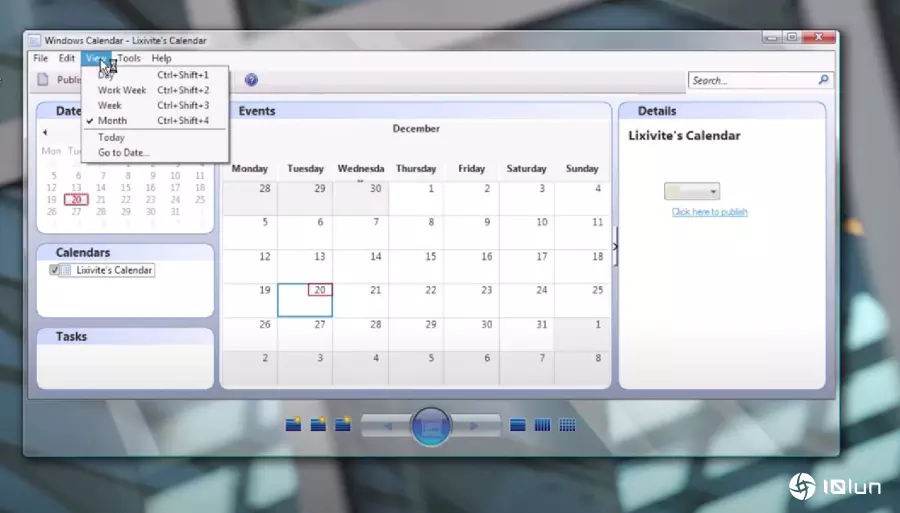Select day 10 in the Events grid
900x513 pixels.
pyautogui.click(x=527, y=232)
